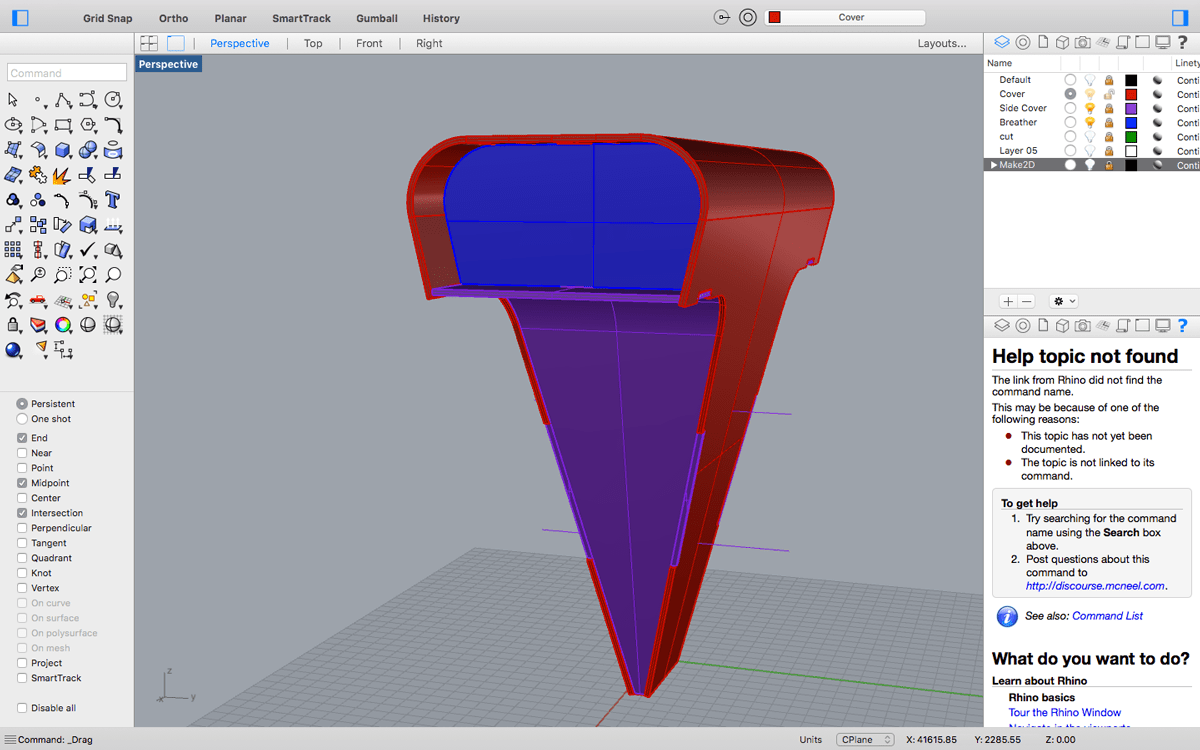Open the CPlane dropdown in the status bar
The image size is (1200, 750).
tap(864, 739)
